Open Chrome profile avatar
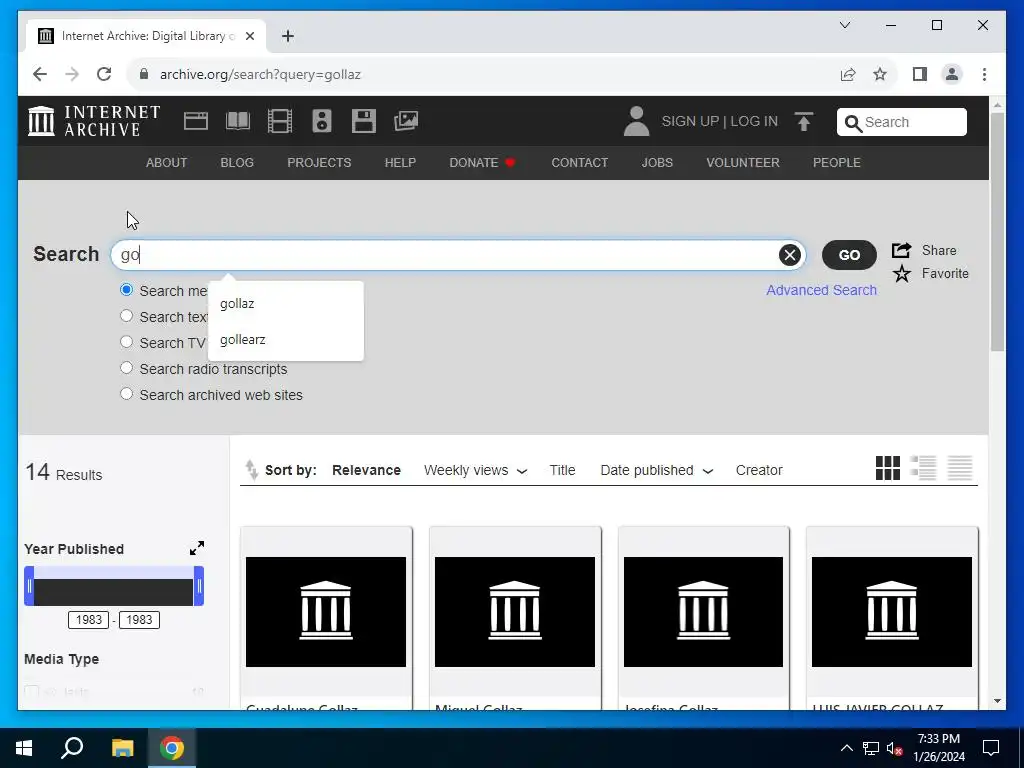This screenshot has height=768, width=1024. click(x=952, y=74)
